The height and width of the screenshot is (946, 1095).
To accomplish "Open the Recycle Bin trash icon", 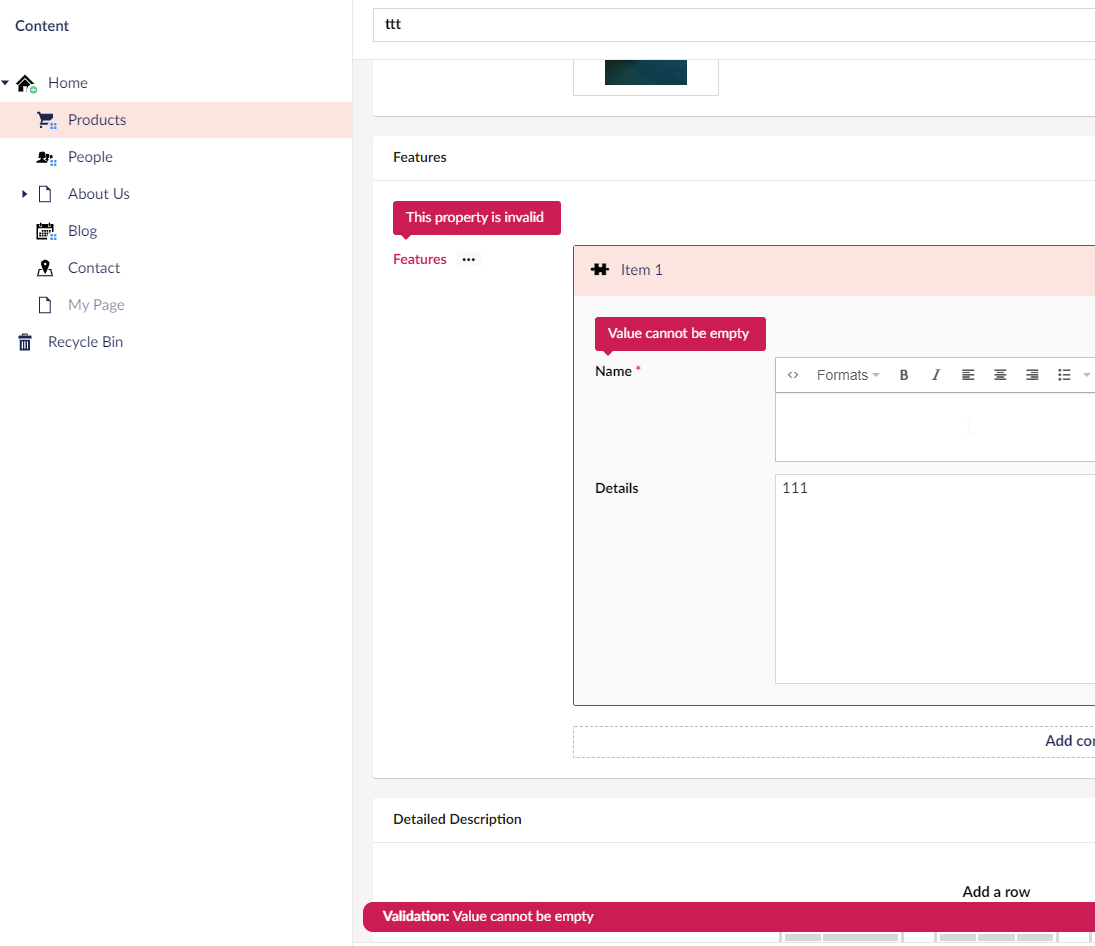I will [24, 341].
